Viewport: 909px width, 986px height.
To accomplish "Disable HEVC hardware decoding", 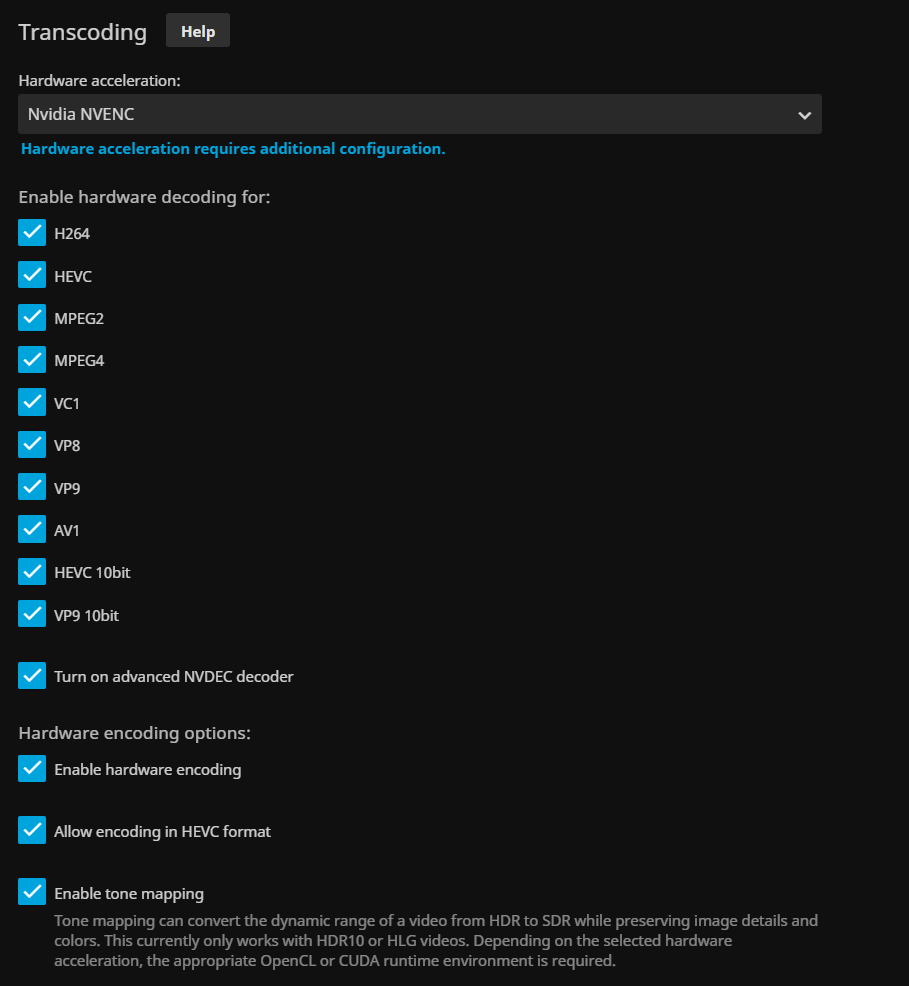I will pyautogui.click(x=32, y=275).
